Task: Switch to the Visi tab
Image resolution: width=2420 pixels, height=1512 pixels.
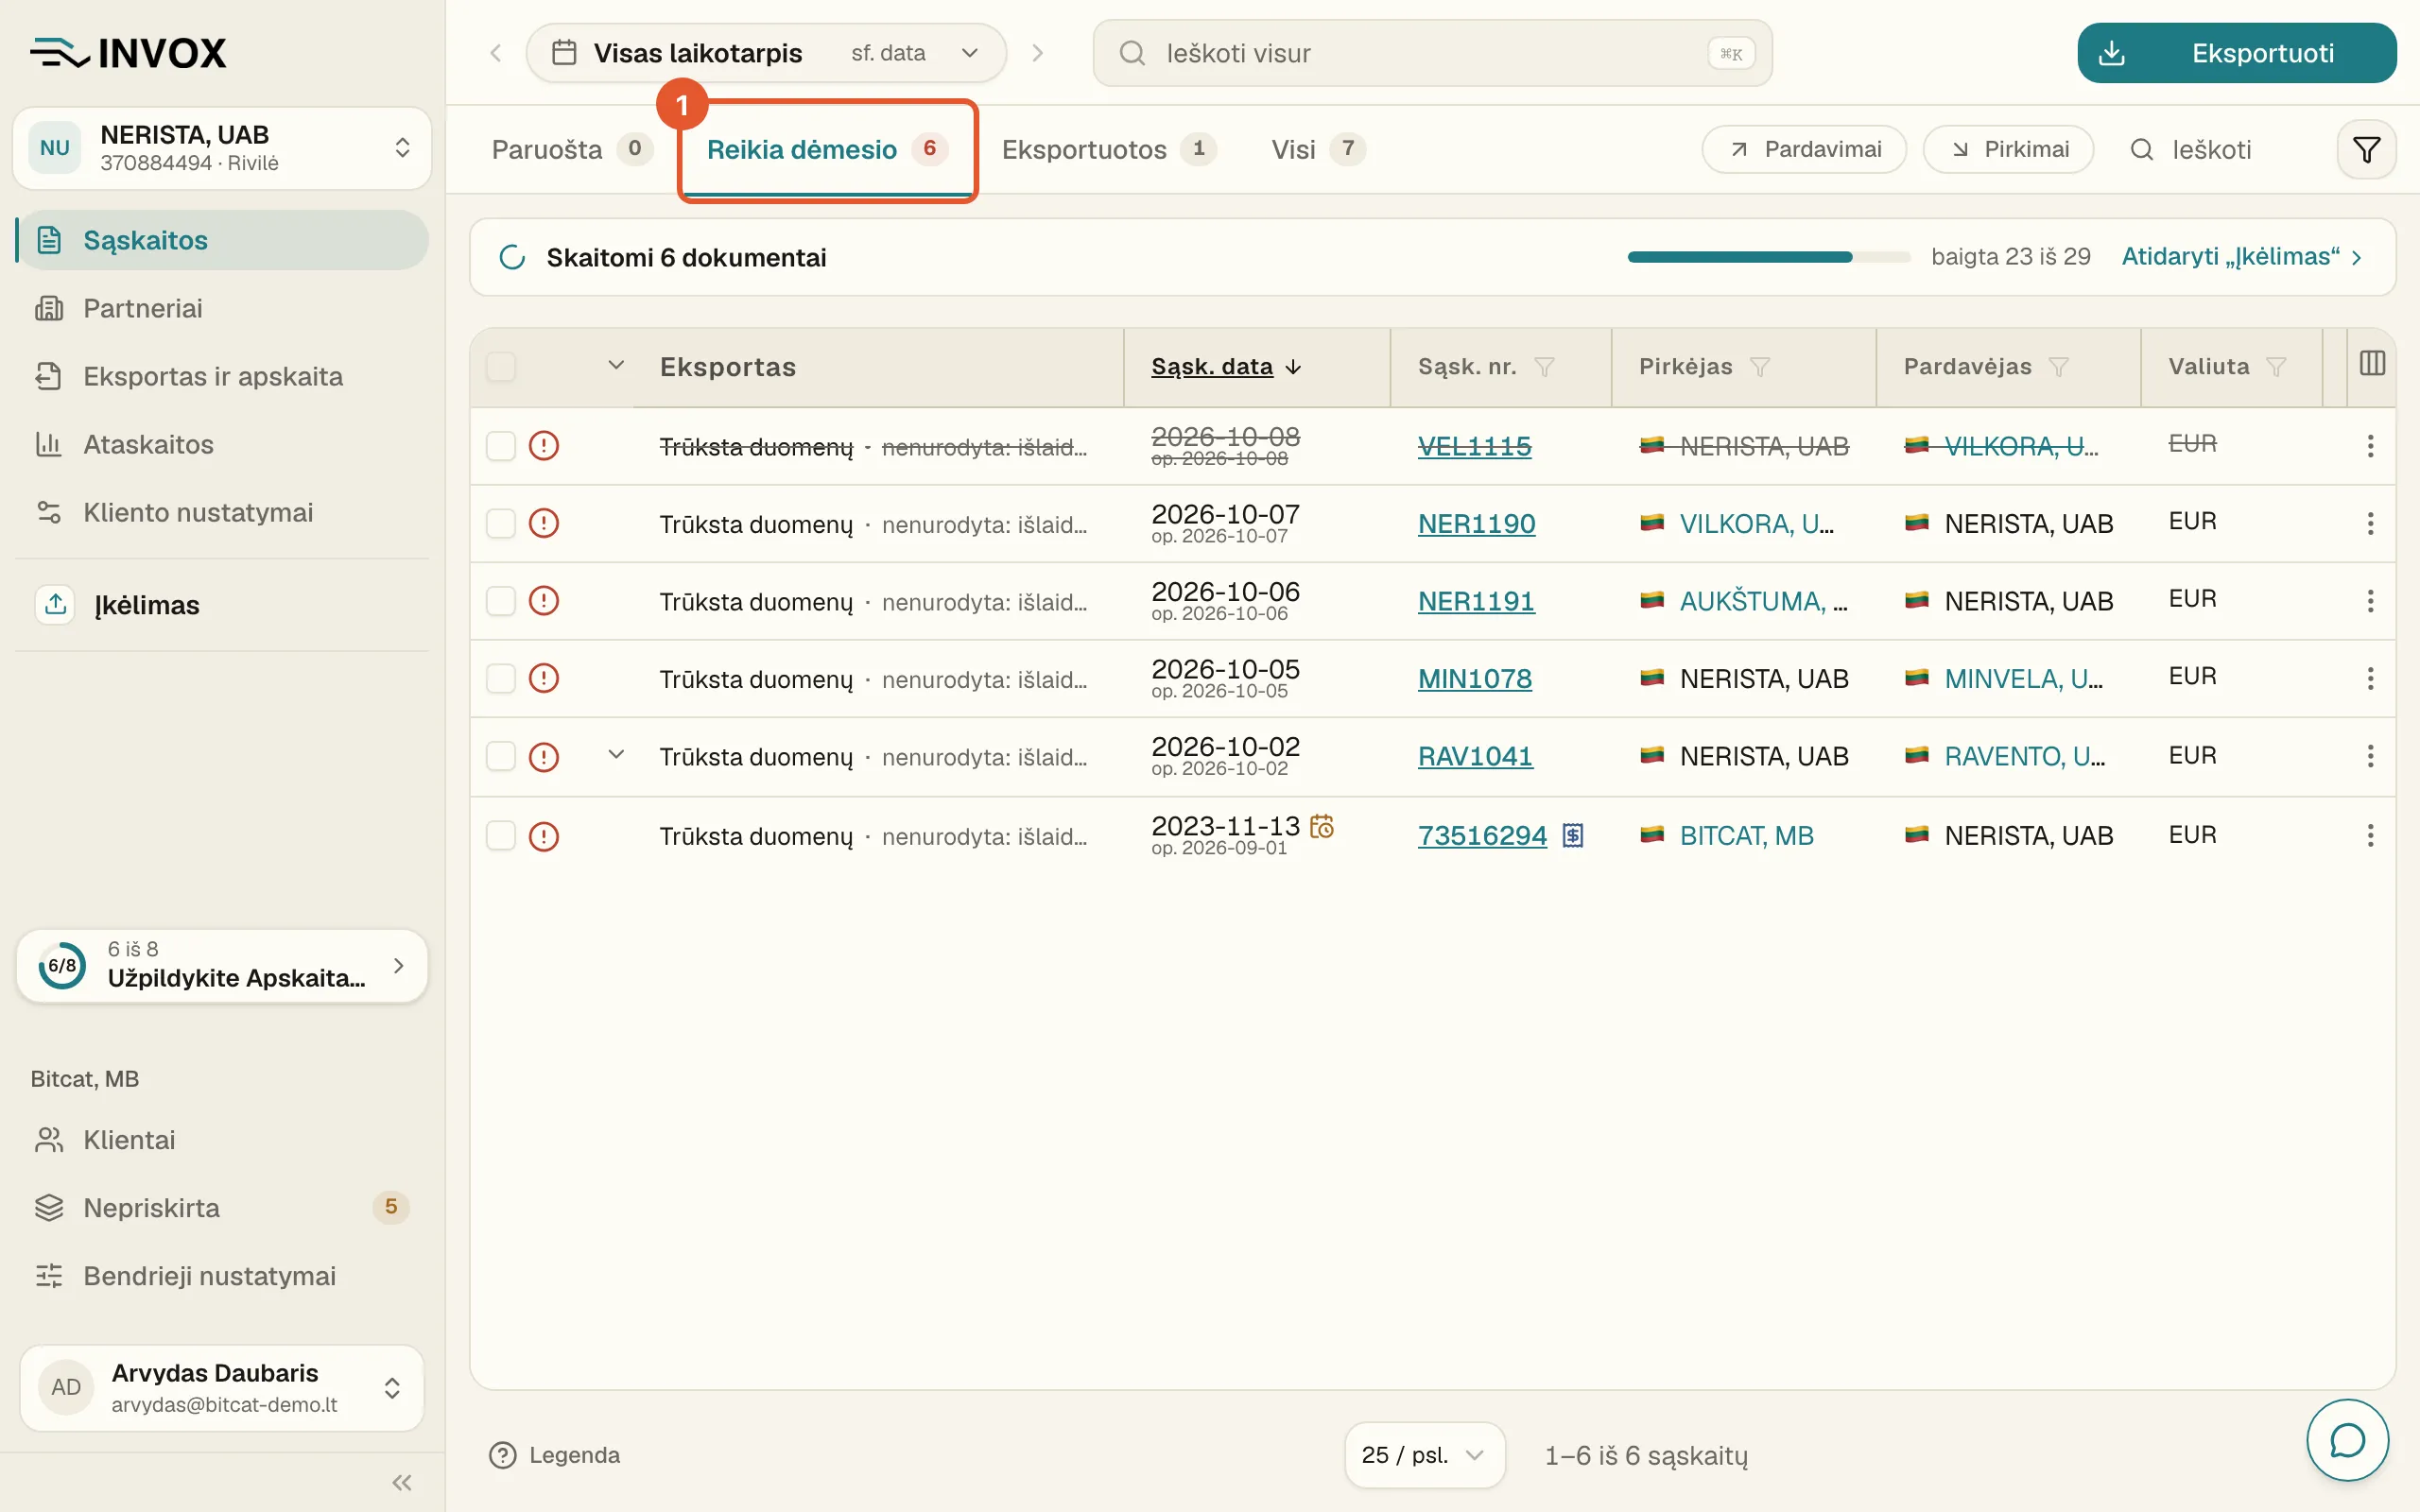Action: tap(1317, 150)
